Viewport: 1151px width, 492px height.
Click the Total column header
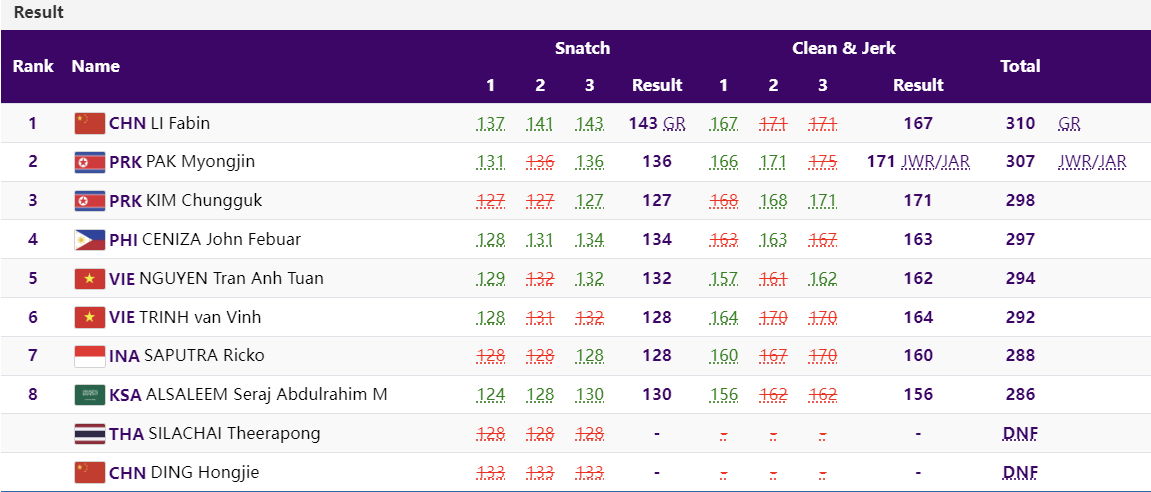click(x=1020, y=66)
